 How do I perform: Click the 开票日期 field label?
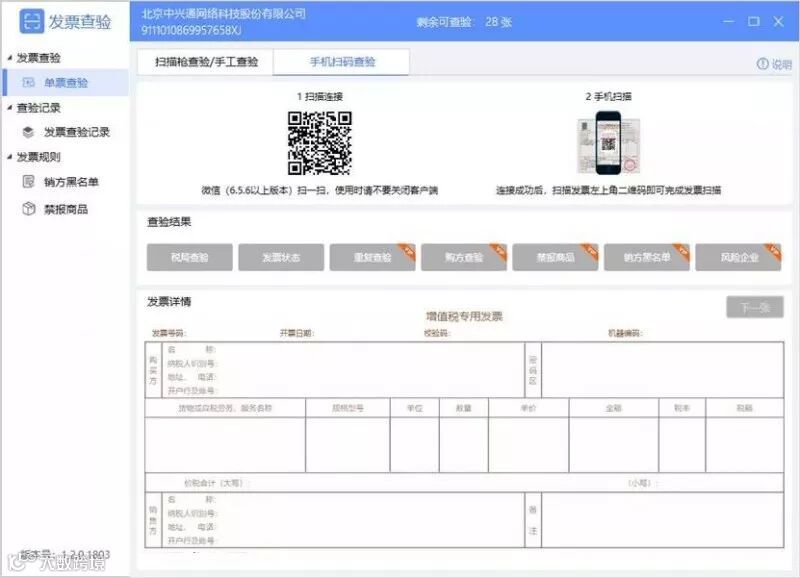pos(296,333)
